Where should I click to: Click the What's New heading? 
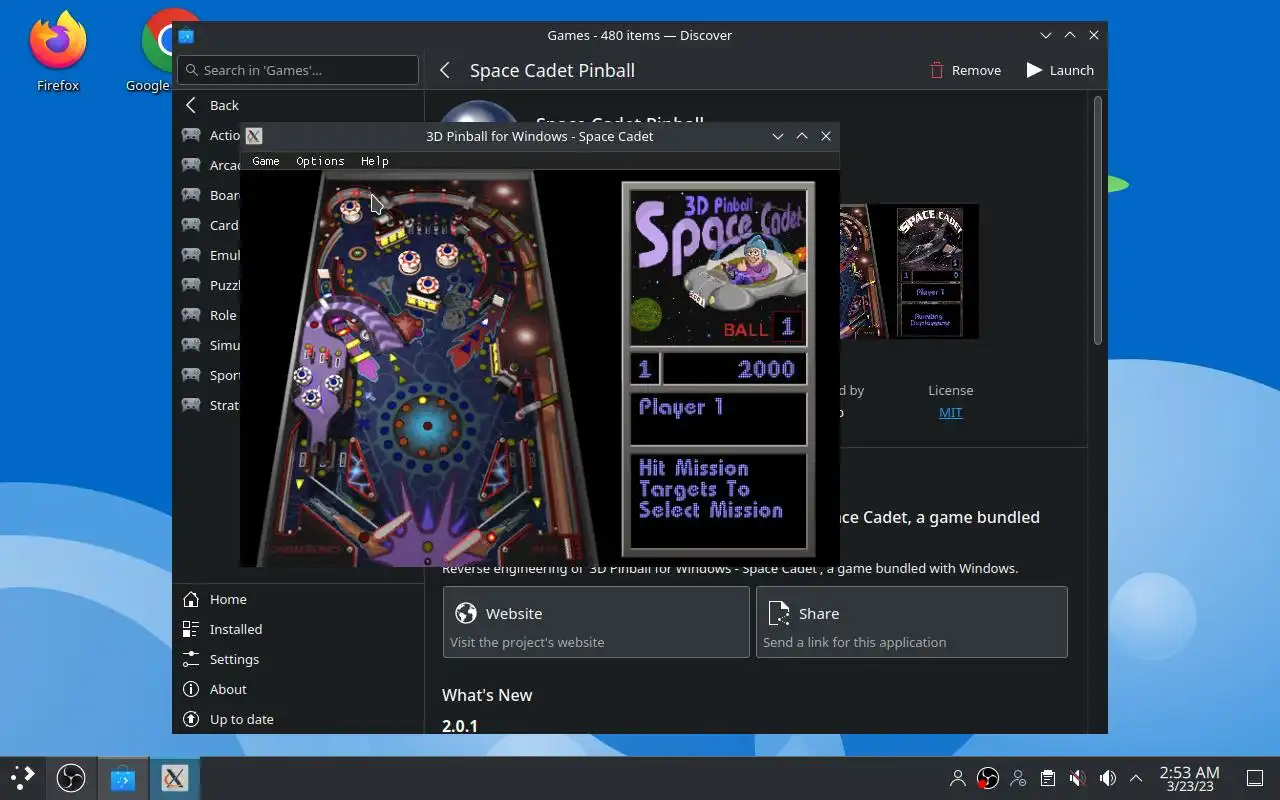tap(487, 695)
